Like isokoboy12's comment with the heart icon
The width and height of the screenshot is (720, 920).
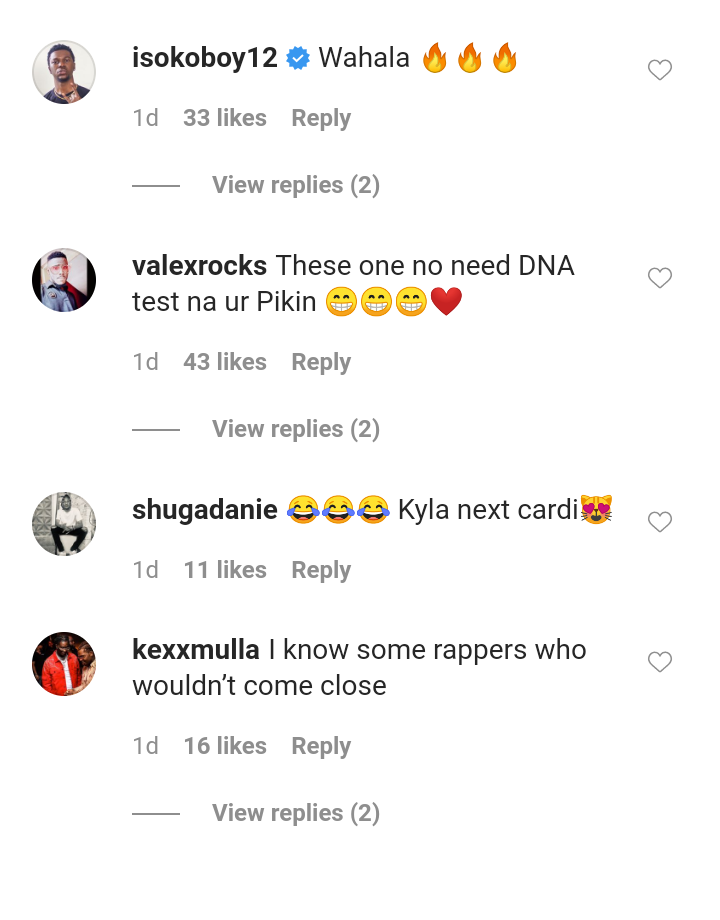click(659, 70)
